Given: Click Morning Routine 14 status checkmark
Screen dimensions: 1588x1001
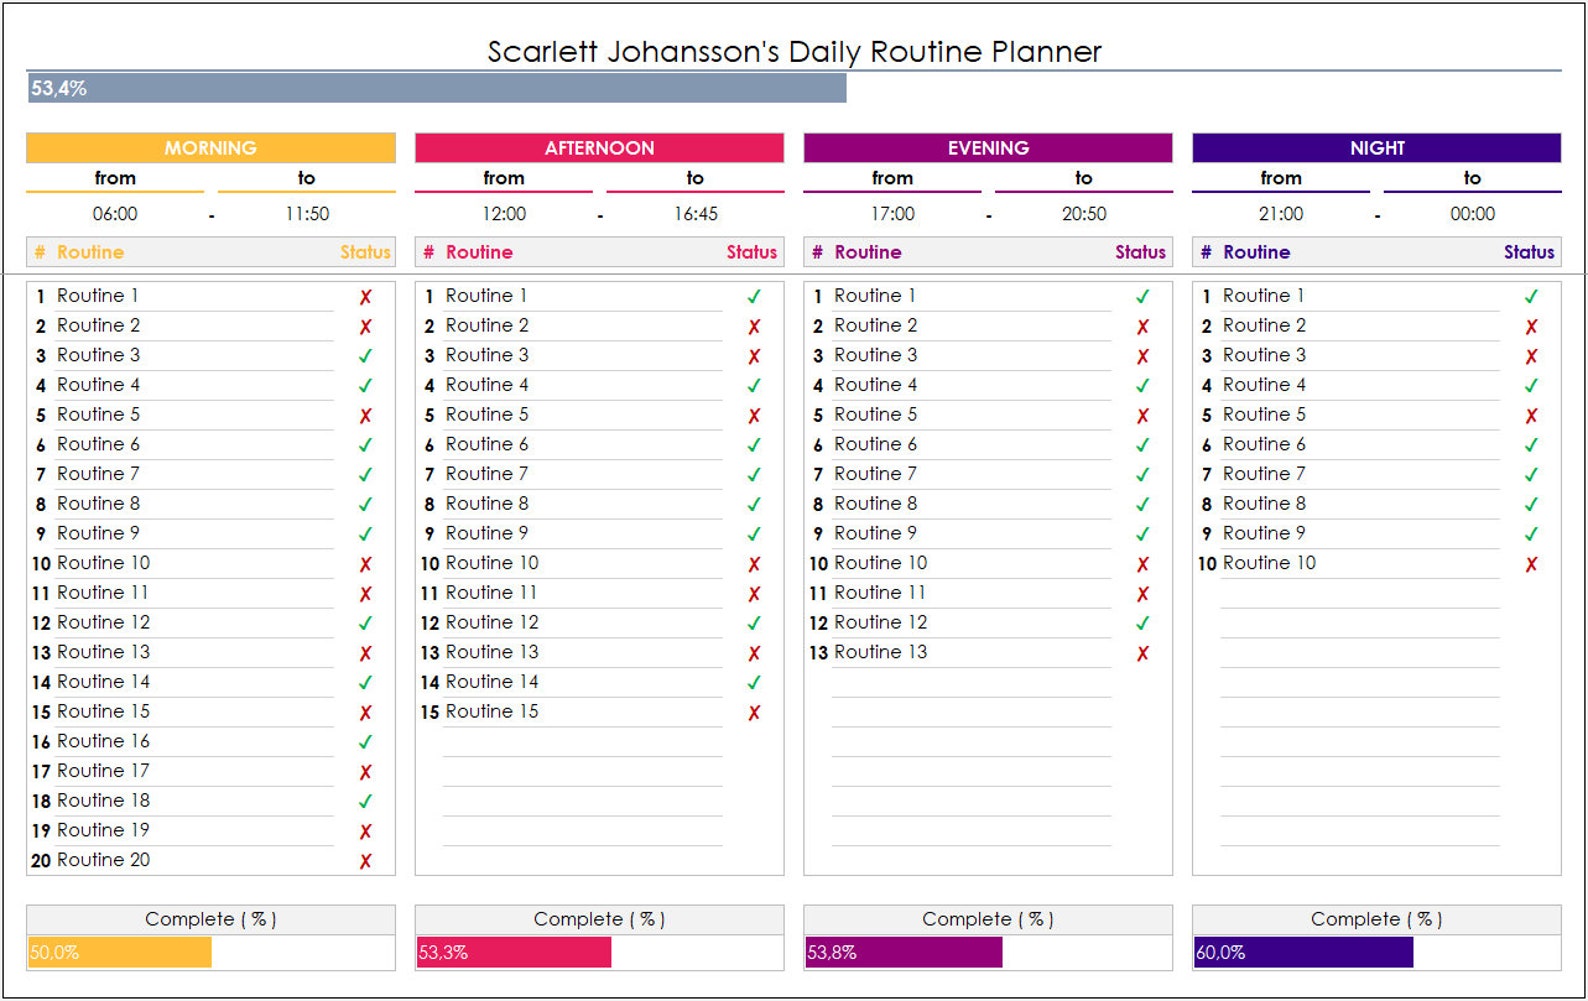Looking at the screenshot, I should click(366, 683).
